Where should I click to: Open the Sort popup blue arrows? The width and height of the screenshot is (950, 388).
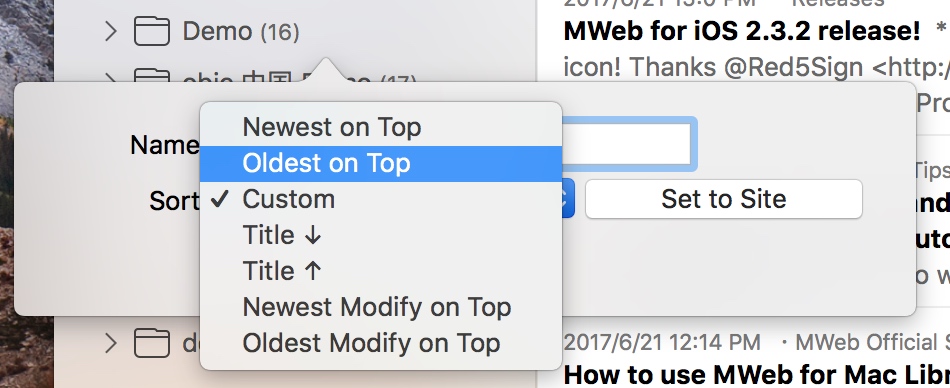point(568,199)
